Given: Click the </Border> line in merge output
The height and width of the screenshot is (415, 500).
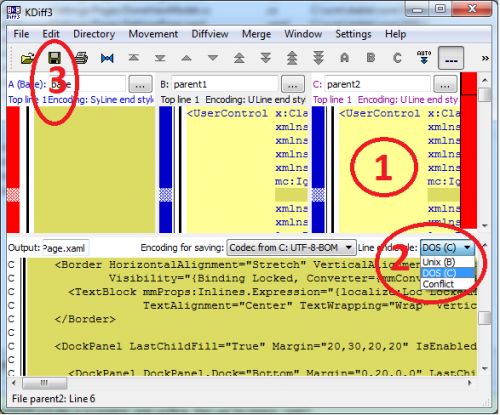Looking at the screenshot, I should tap(85, 319).
